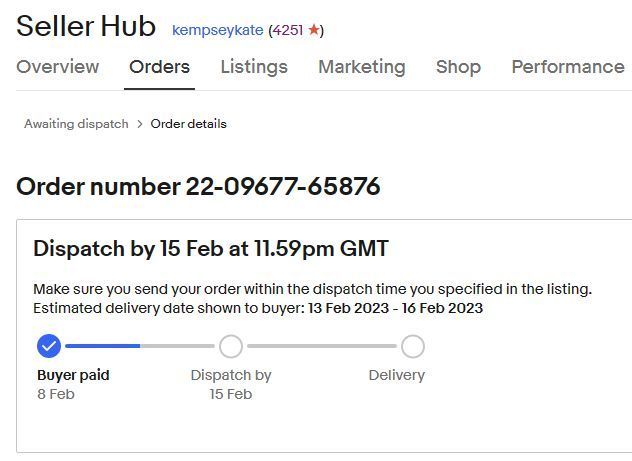
Task: Click the breadcrumb chevron arrow
Action: tap(140, 124)
